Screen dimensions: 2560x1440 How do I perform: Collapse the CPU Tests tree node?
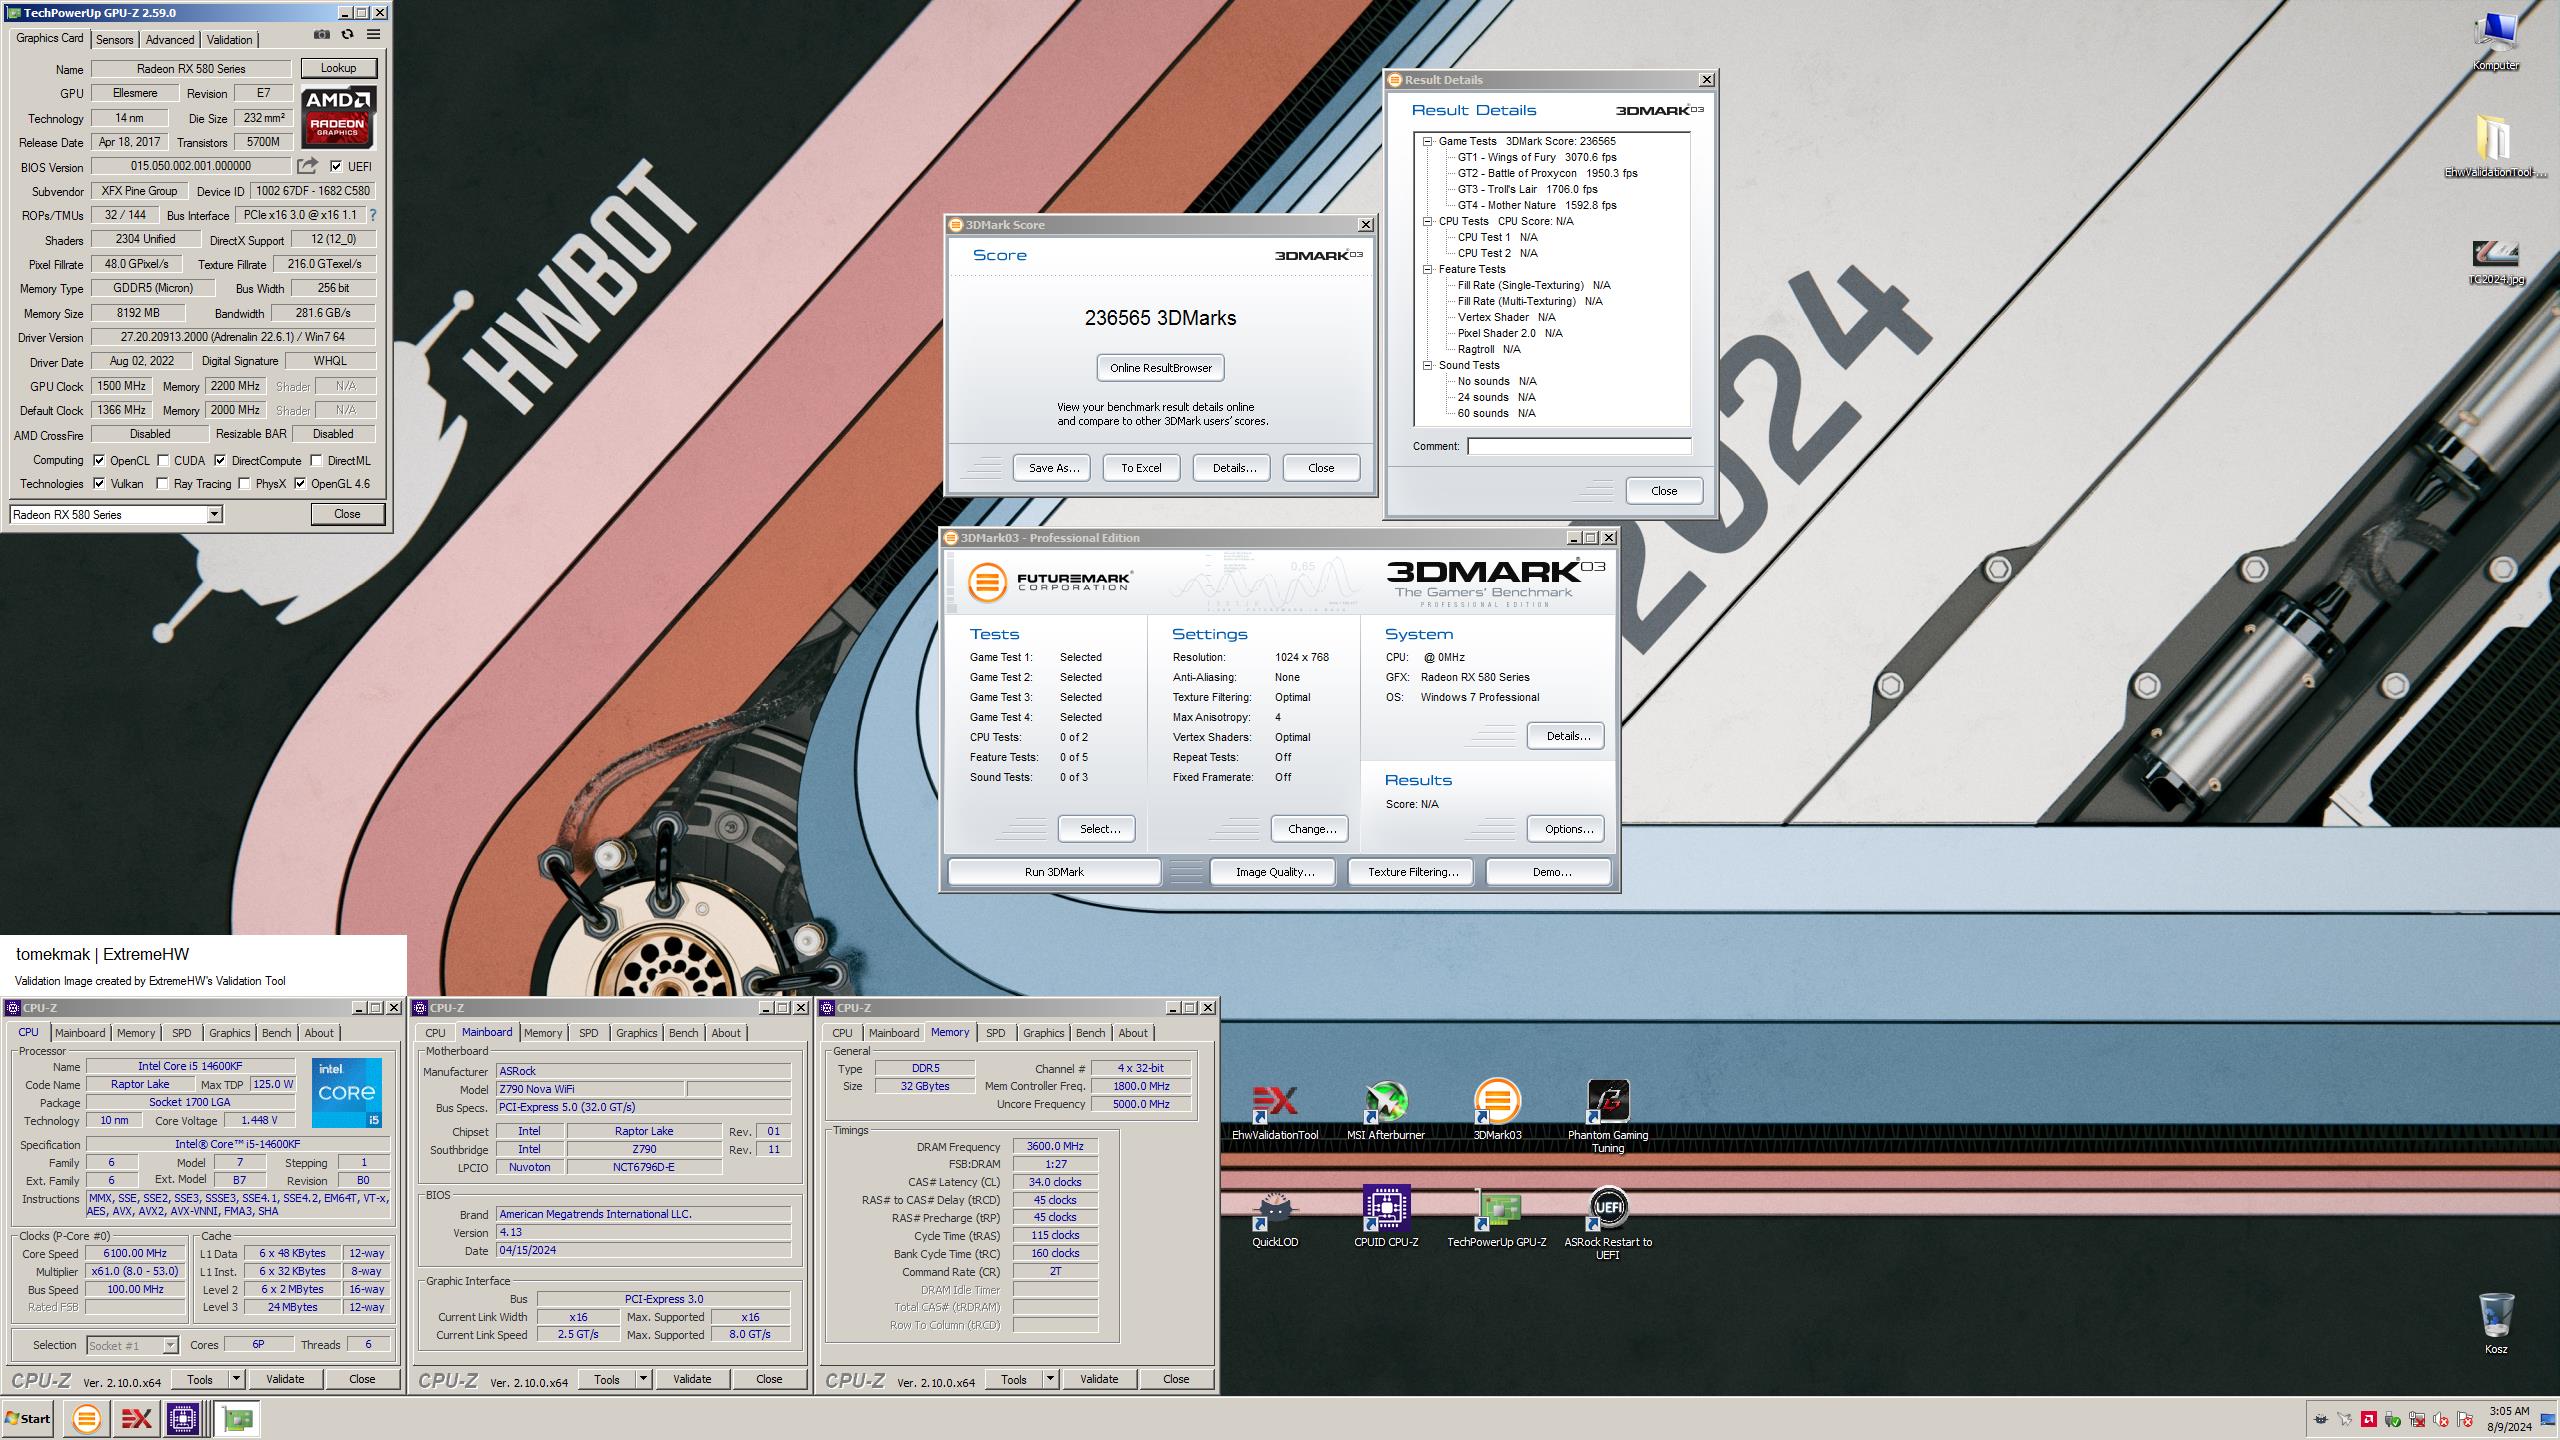[1428, 222]
